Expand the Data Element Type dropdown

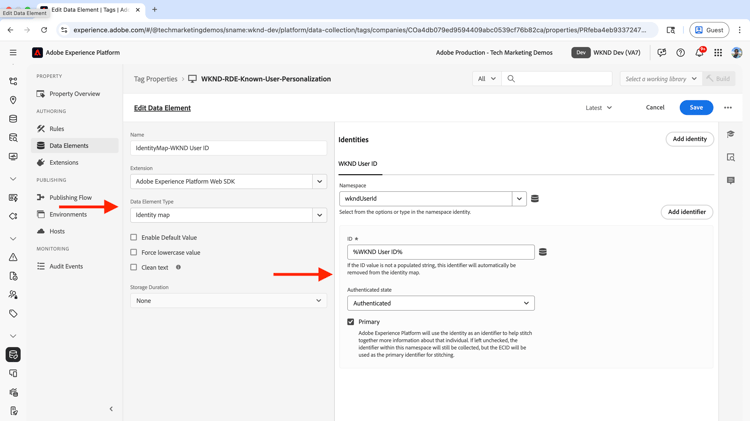320,215
